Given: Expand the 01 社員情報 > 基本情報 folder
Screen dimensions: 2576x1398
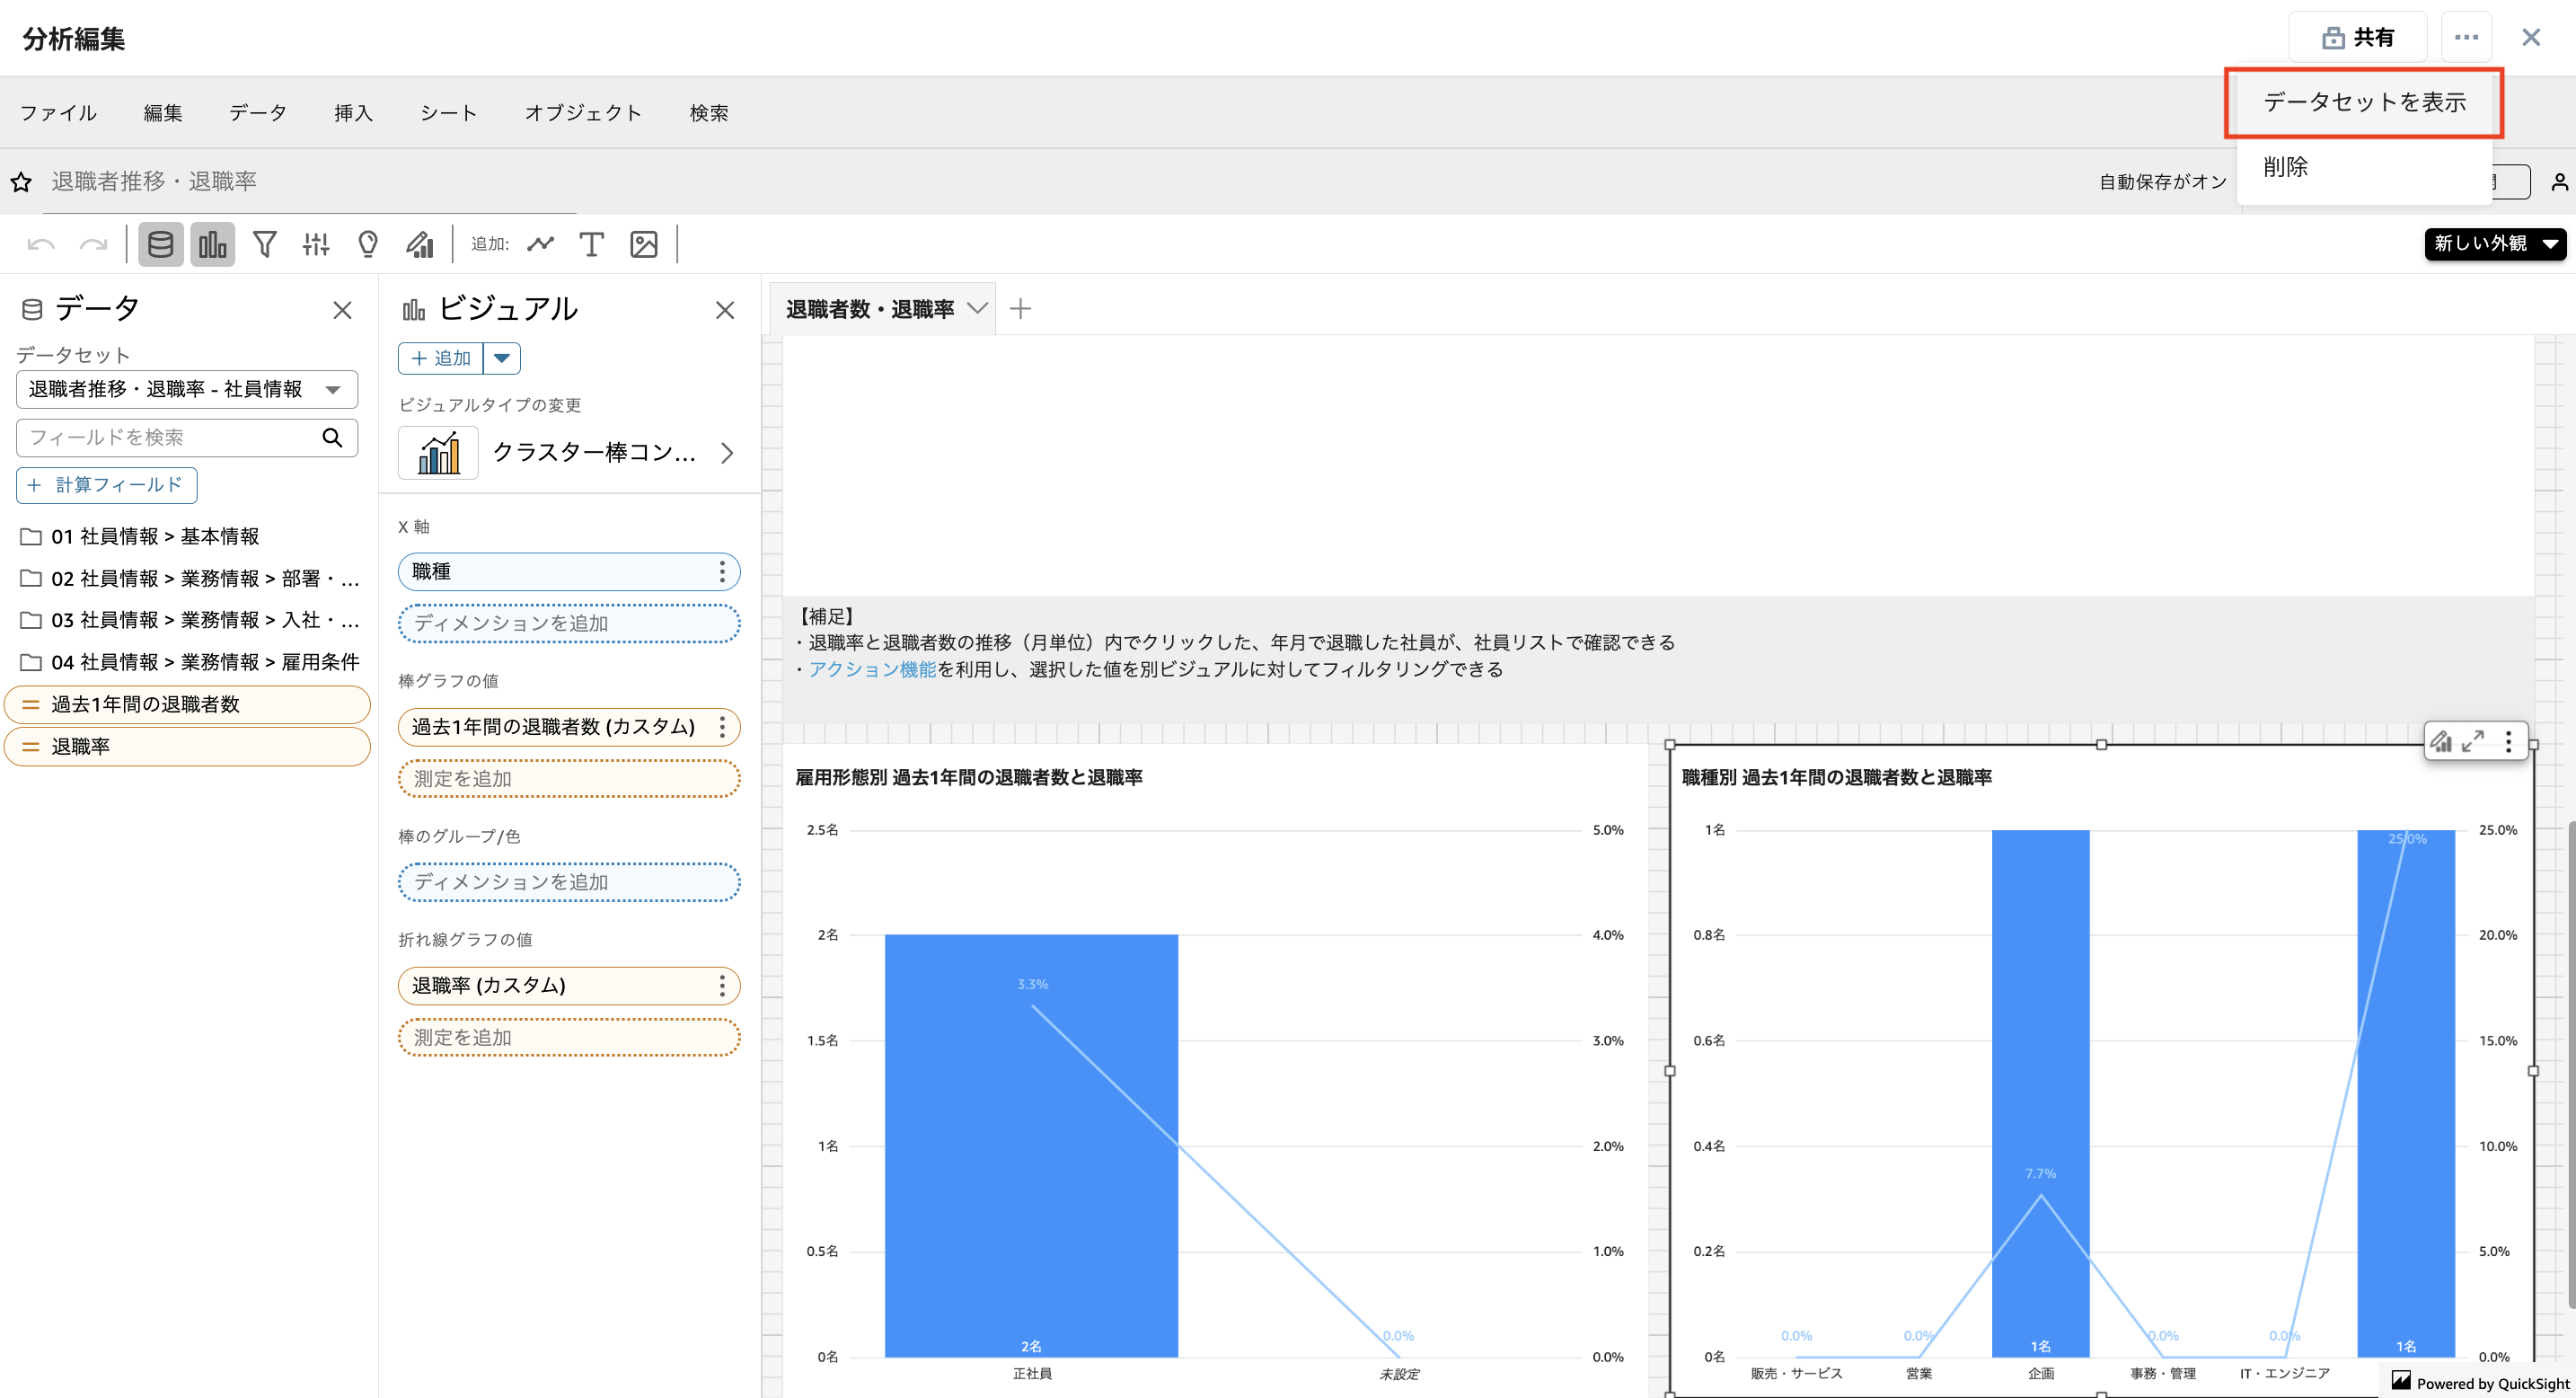Looking at the screenshot, I should point(155,536).
